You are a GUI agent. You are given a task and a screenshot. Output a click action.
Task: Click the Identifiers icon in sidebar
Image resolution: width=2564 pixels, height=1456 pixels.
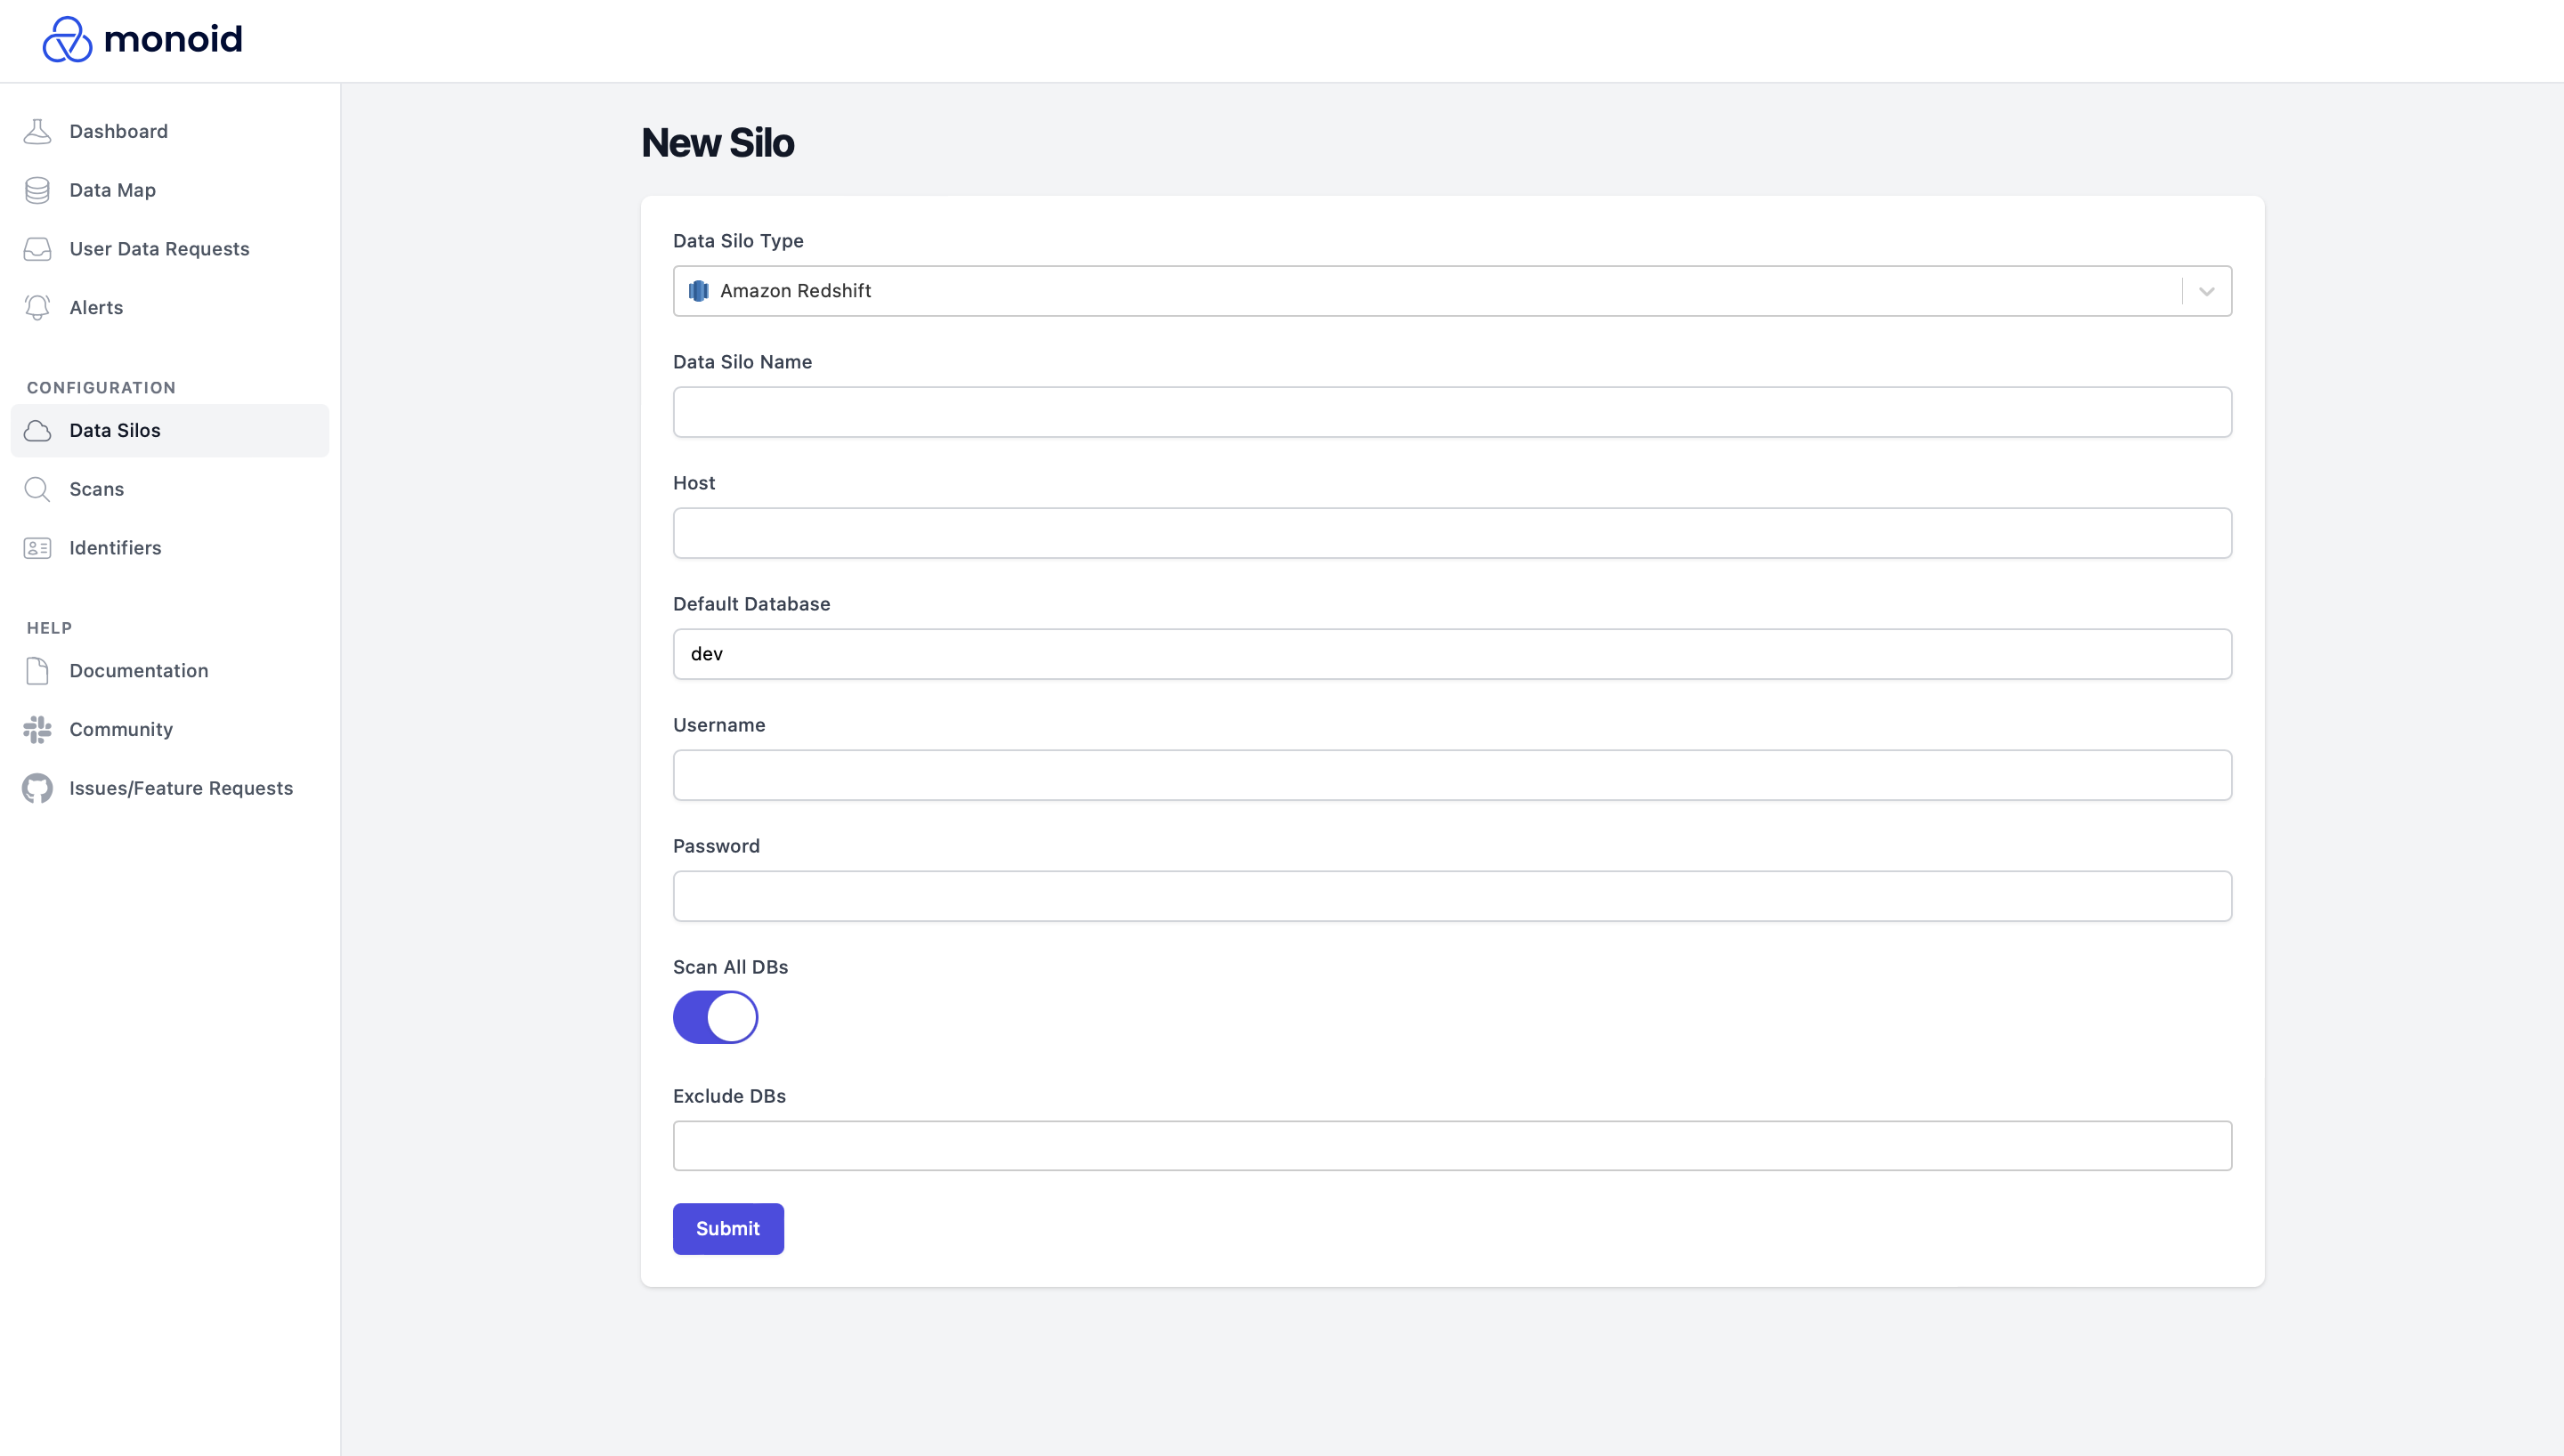(36, 547)
